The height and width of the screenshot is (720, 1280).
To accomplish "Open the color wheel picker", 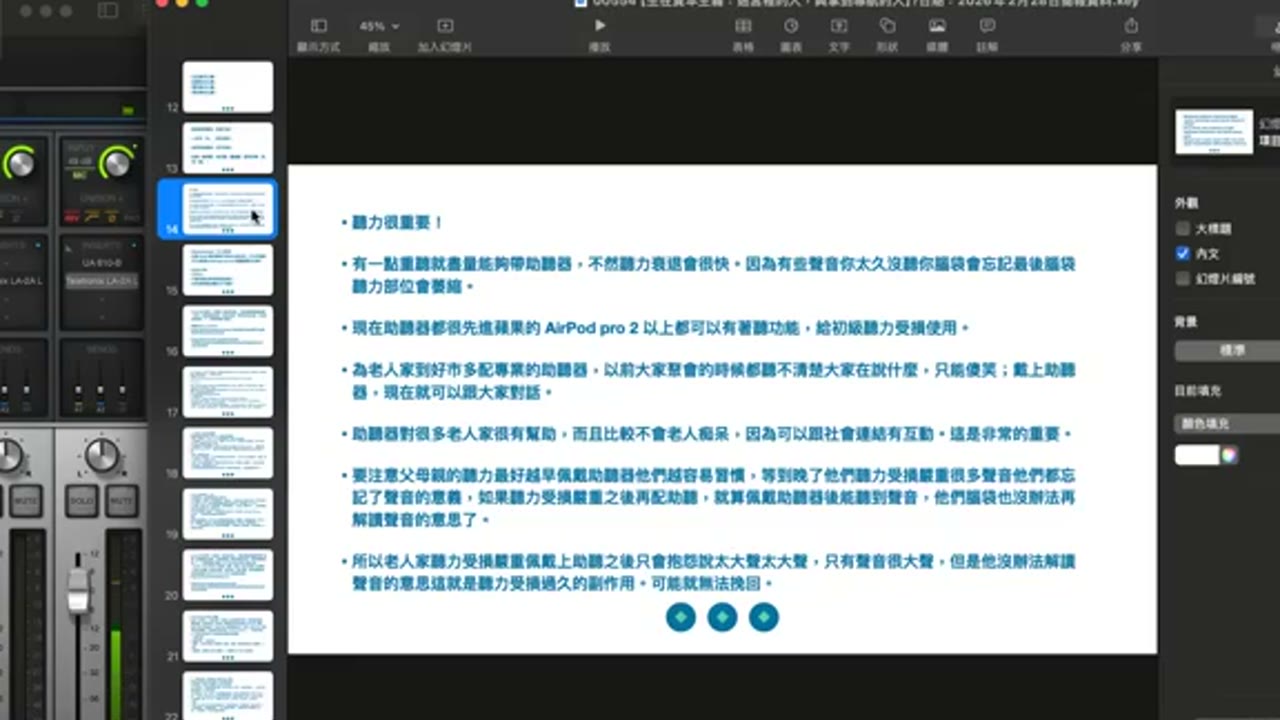I will pyautogui.click(x=1229, y=455).
